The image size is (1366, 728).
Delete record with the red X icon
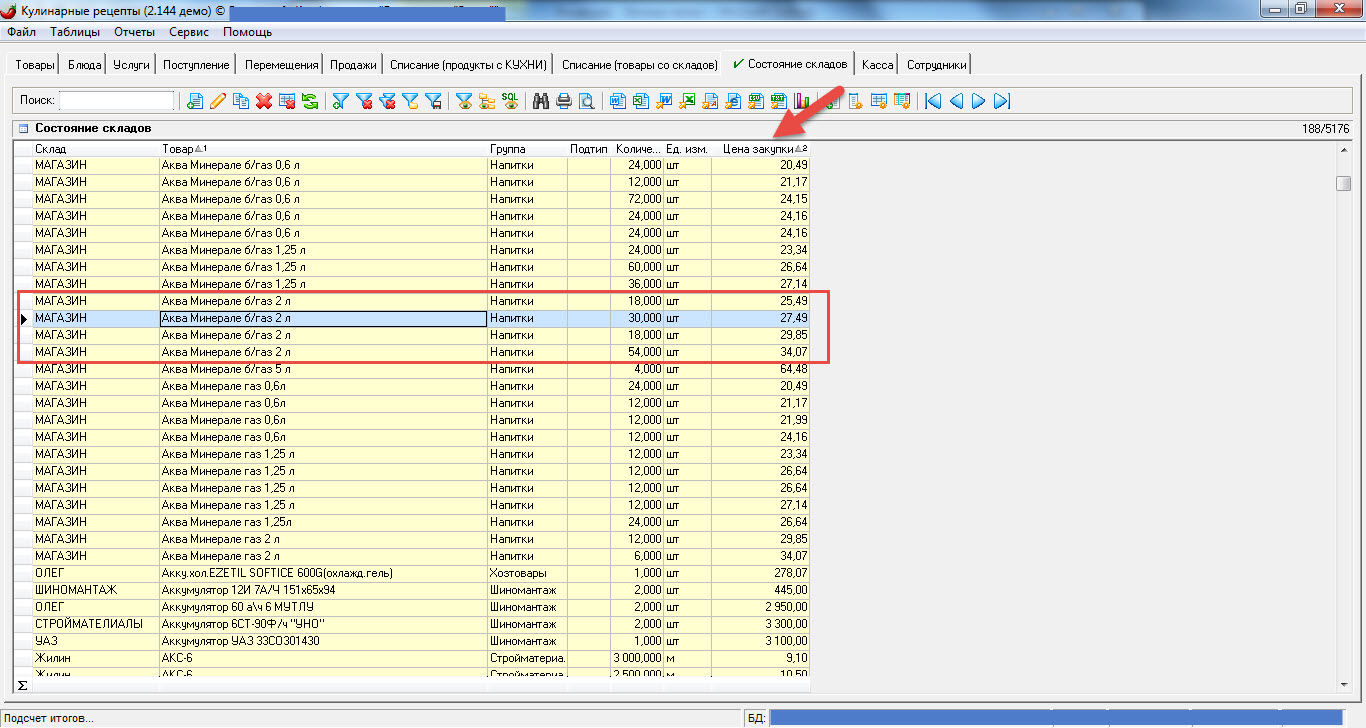[x=264, y=101]
